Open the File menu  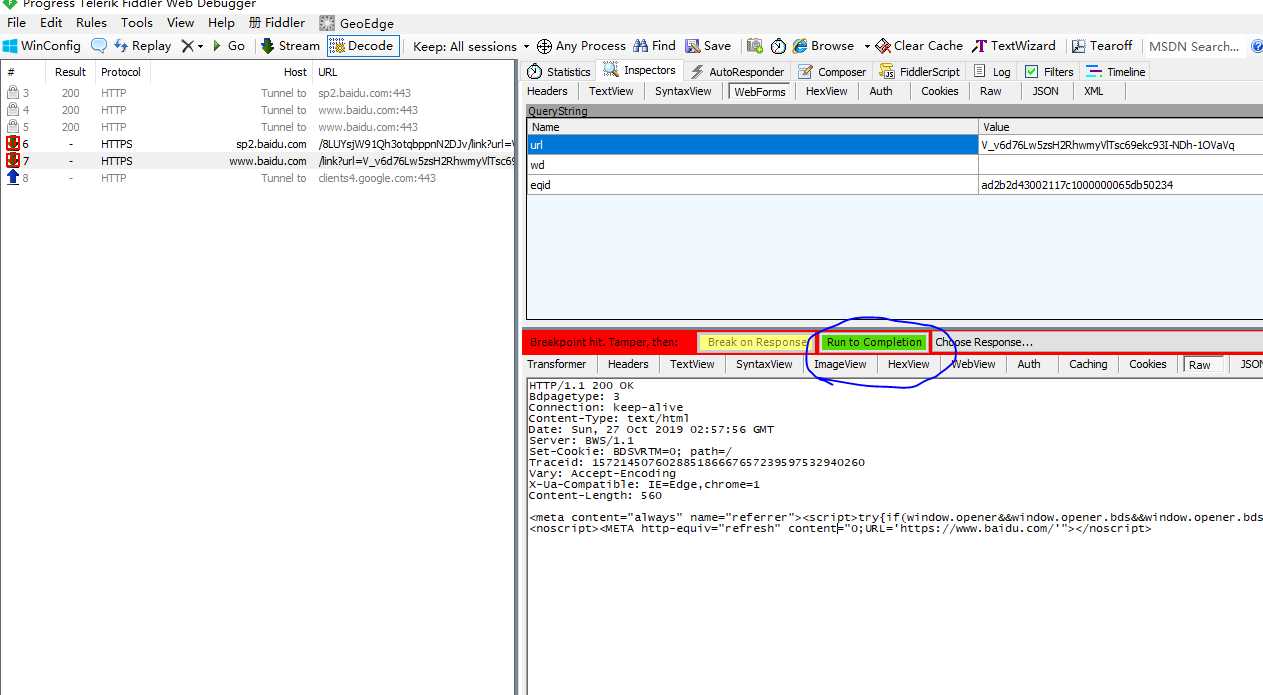[16, 22]
